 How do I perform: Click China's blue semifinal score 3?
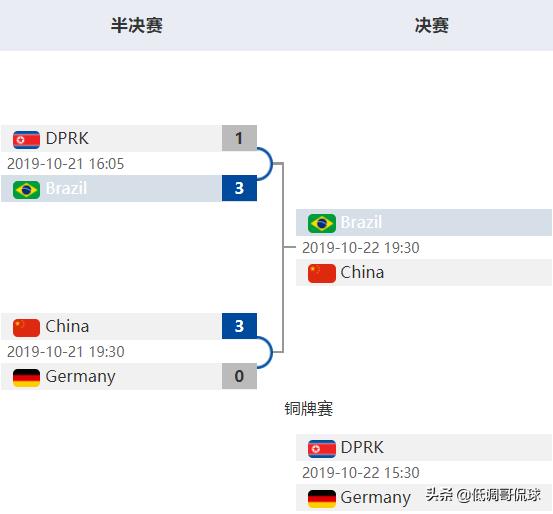click(239, 326)
